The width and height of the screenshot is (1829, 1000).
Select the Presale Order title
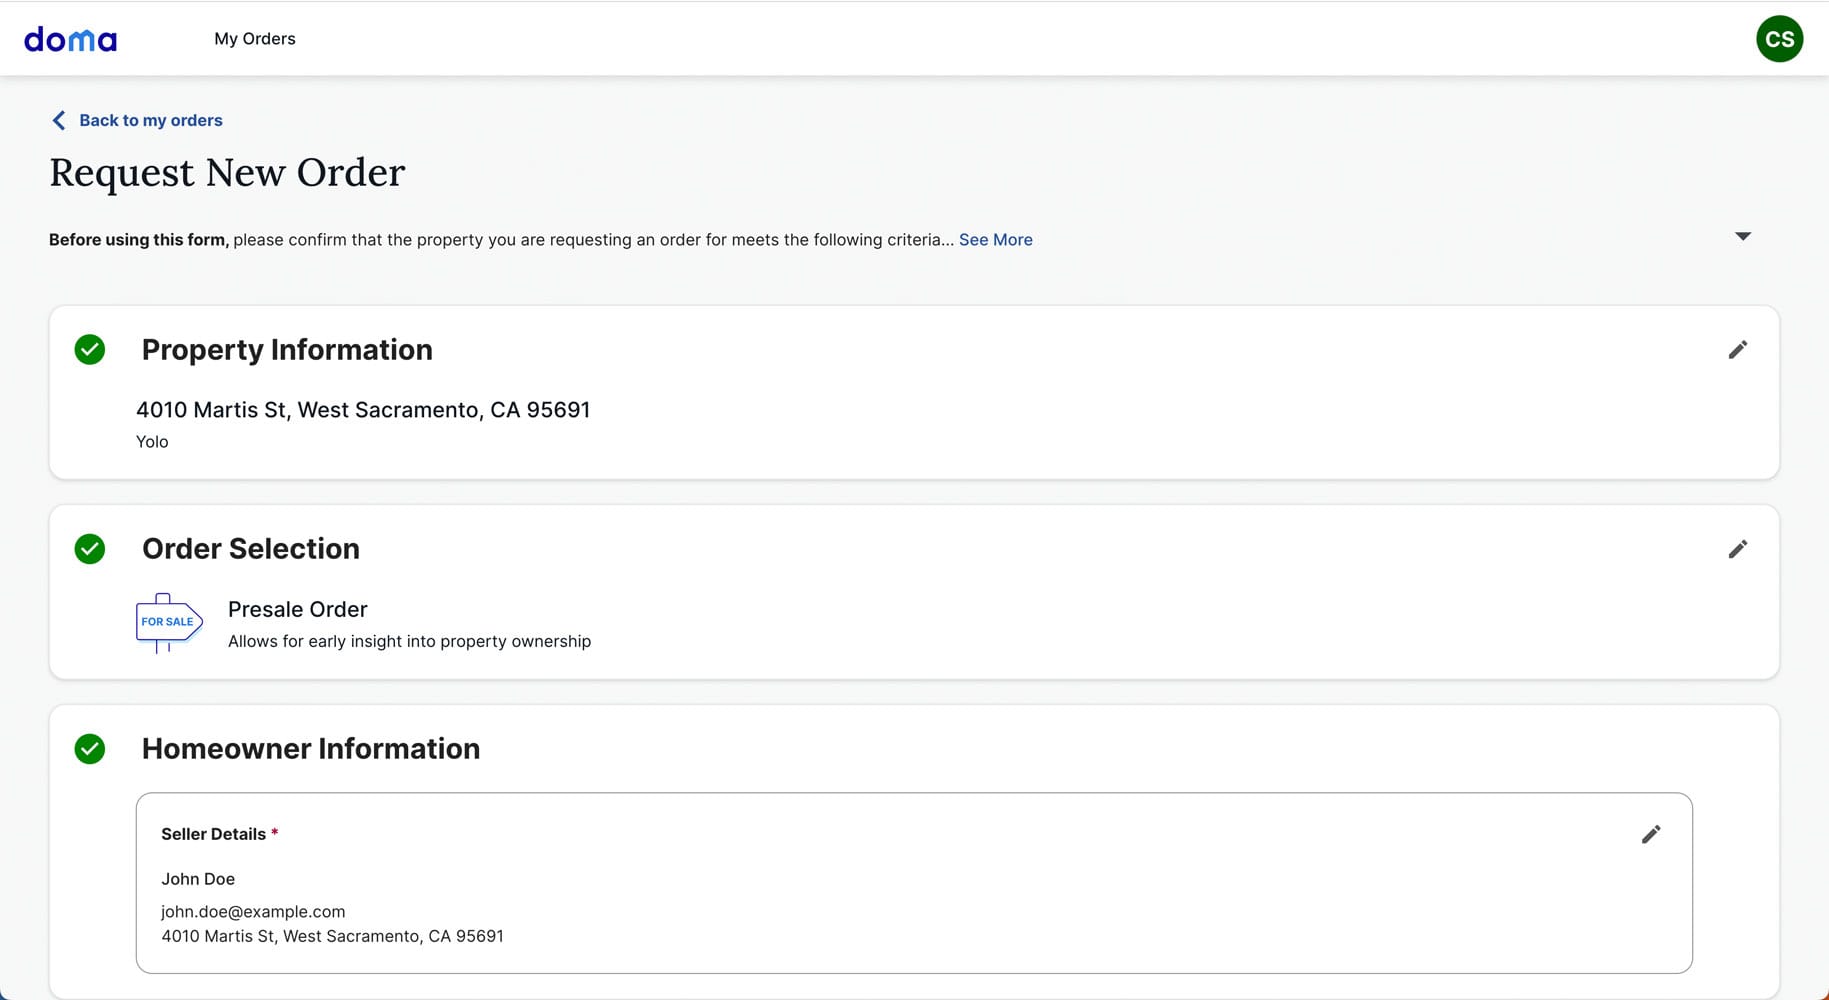[x=297, y=609]
